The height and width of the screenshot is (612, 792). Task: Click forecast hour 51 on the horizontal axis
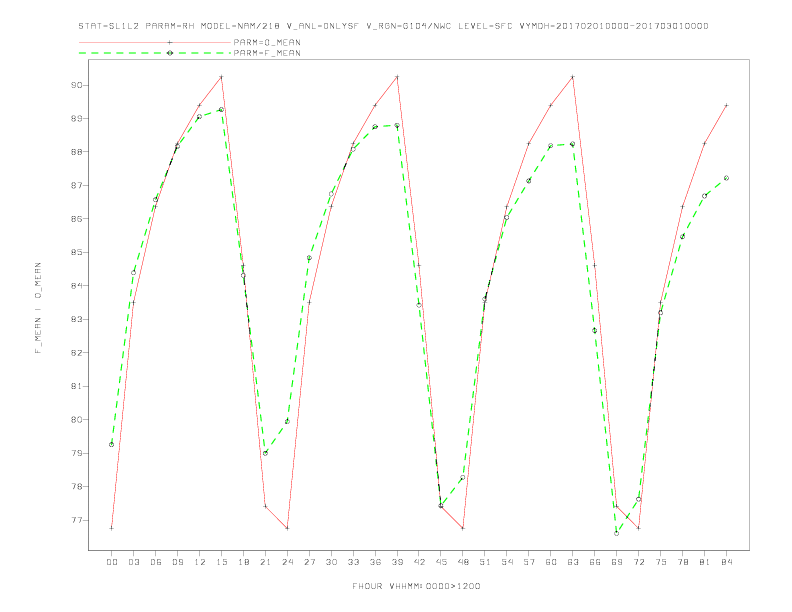point(485,562)
